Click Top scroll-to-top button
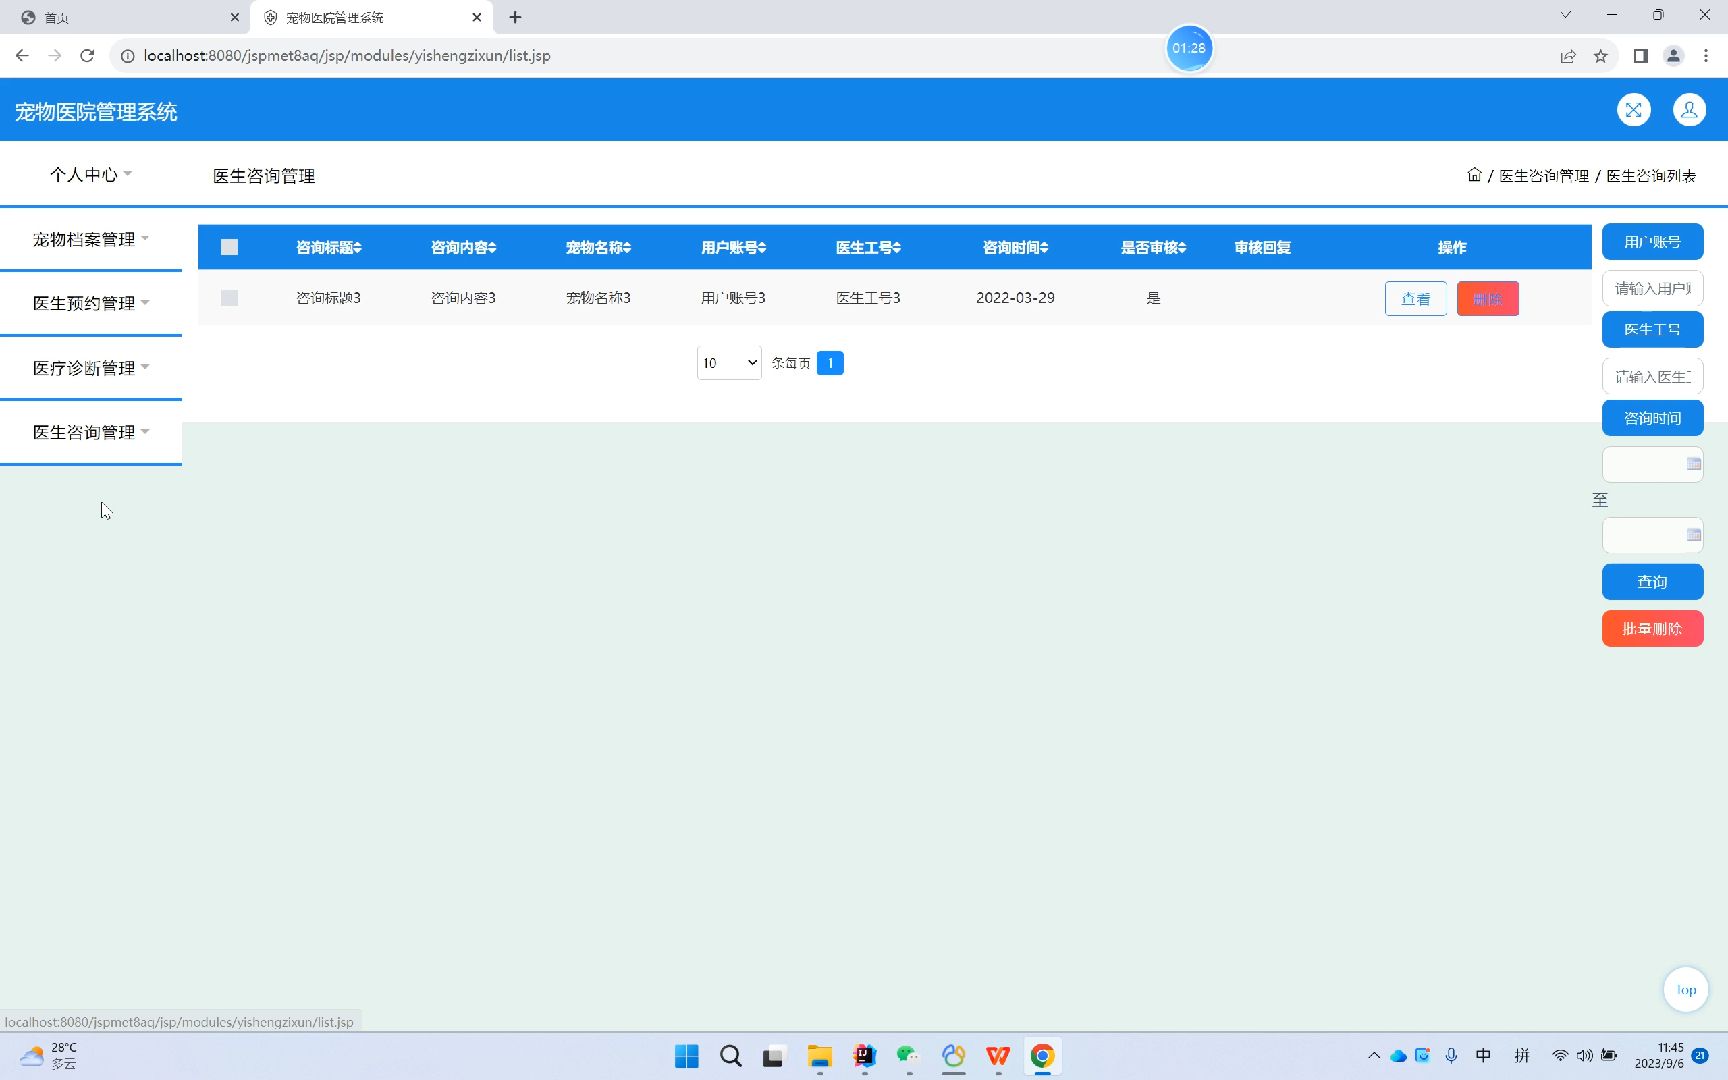The width and height of the screenshot is (1728, 1080). (1686, 990)
